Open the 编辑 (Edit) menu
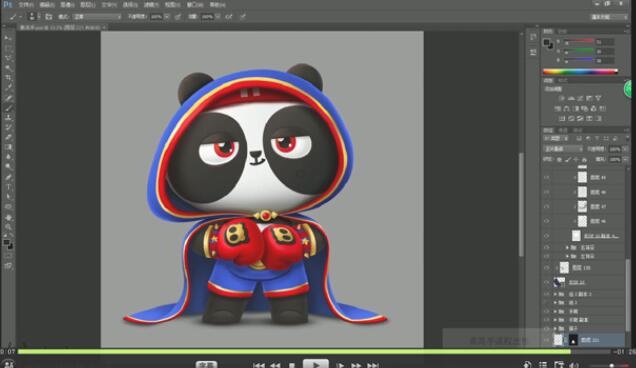The height and width of the screenshot is (368, 636). (x=47, y=5)
